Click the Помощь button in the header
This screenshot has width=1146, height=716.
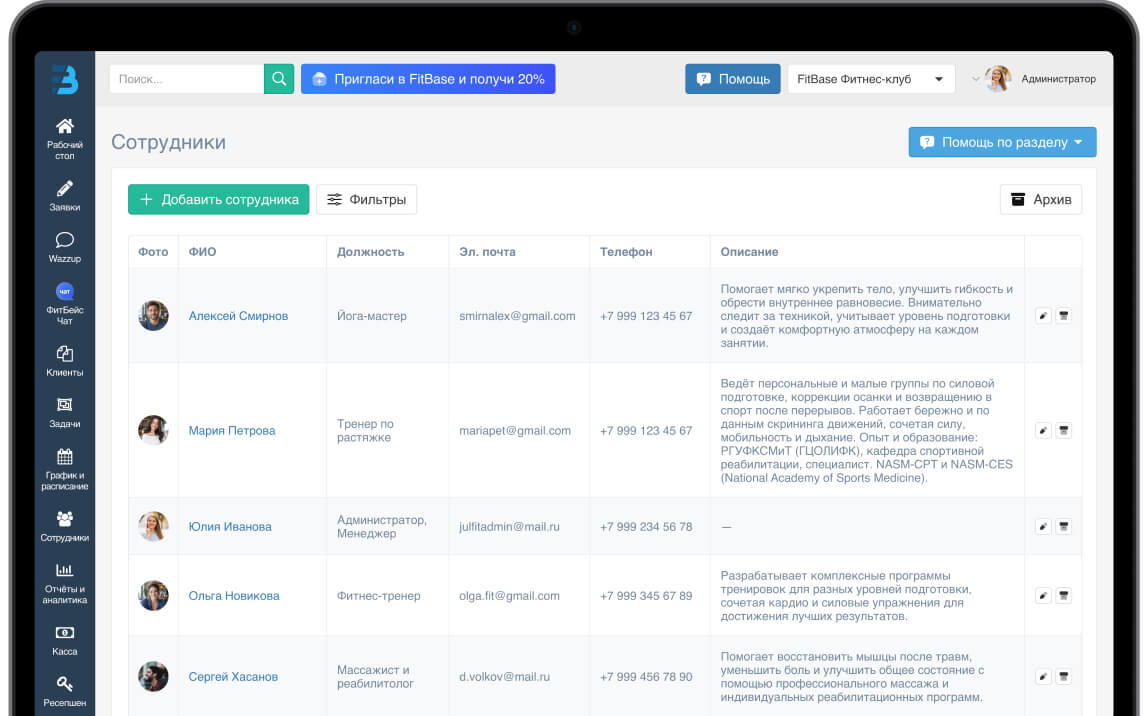(732, 79)
